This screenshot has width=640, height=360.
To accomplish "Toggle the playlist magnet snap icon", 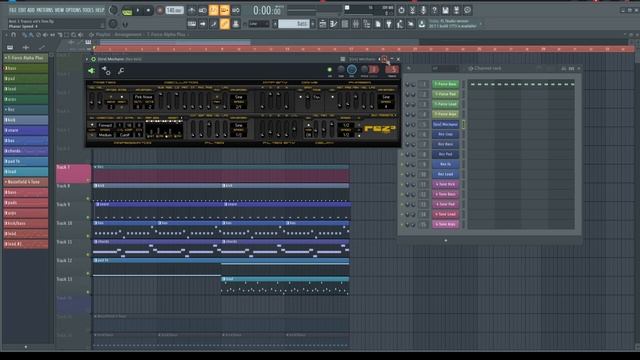I will (x=14, y=35).
